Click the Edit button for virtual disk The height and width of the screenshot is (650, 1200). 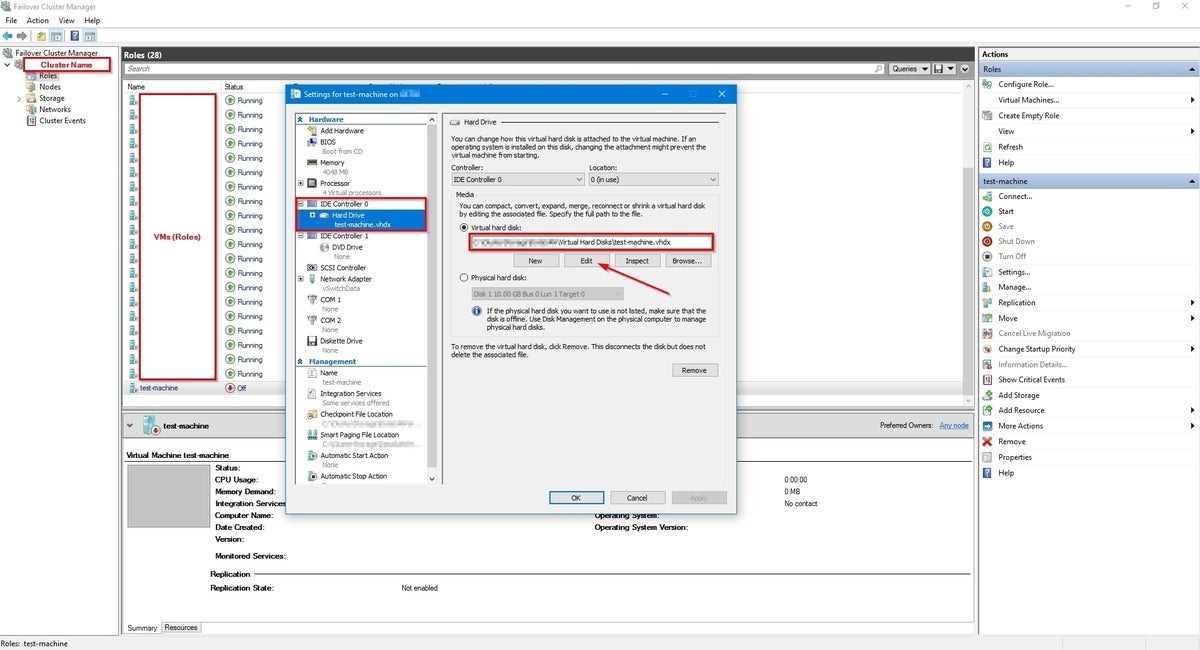[586, 260]
